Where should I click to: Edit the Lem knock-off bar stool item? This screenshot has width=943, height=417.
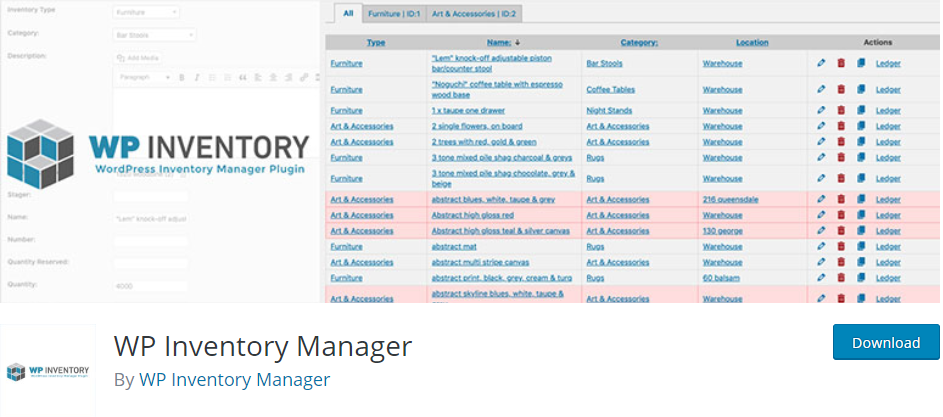(821, 63)
